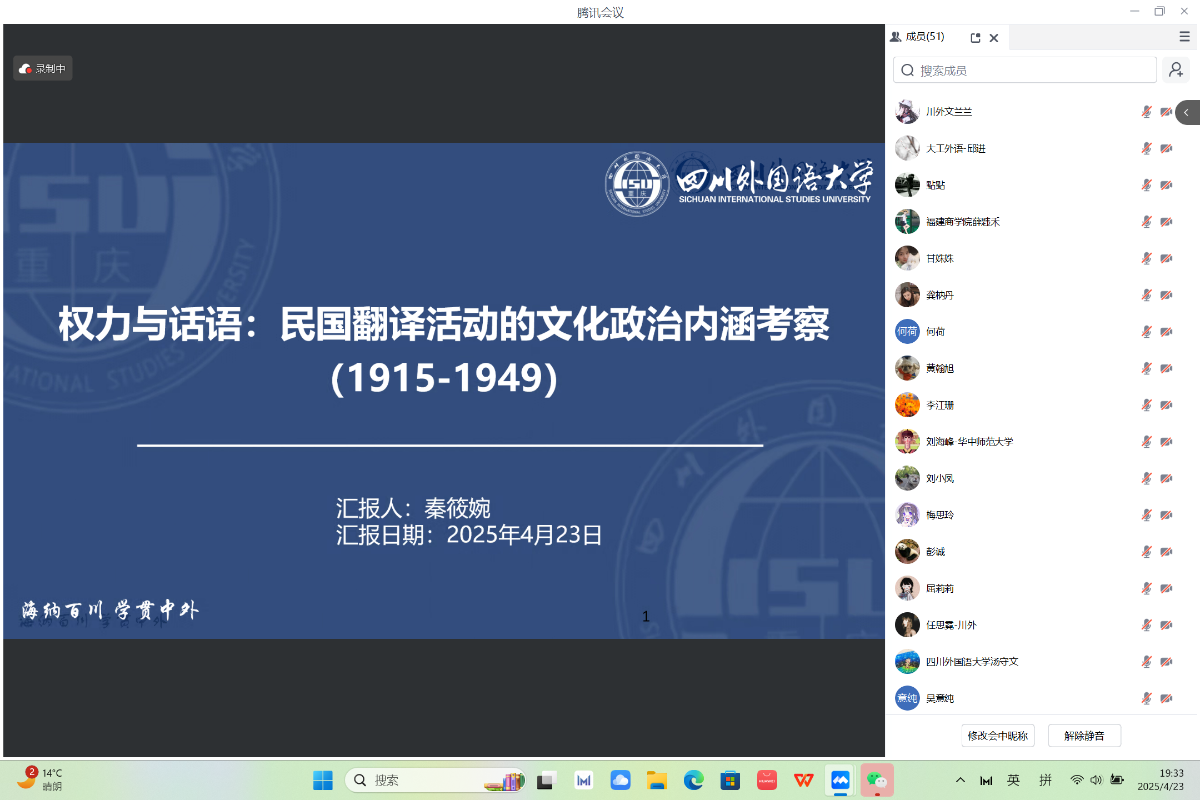The width and height of the screenshot is (1200, 800).
Task: Toggle microphone for 川外文兰兰
Action: 1147,112
